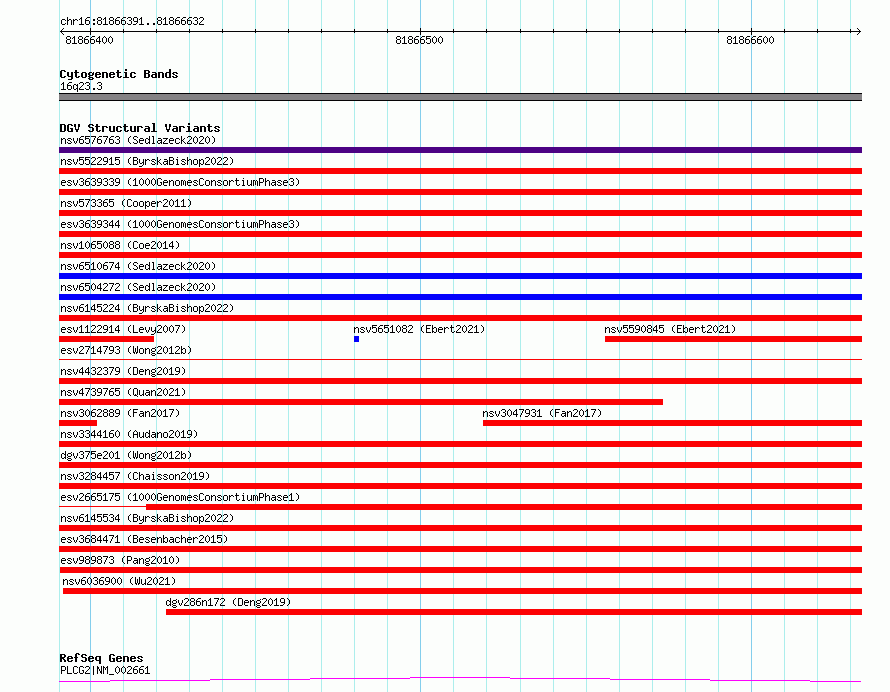The height and width of the screenshot is (692, 890).
Task: Select the Cytogenetic Bands track title
Action: 119,74
